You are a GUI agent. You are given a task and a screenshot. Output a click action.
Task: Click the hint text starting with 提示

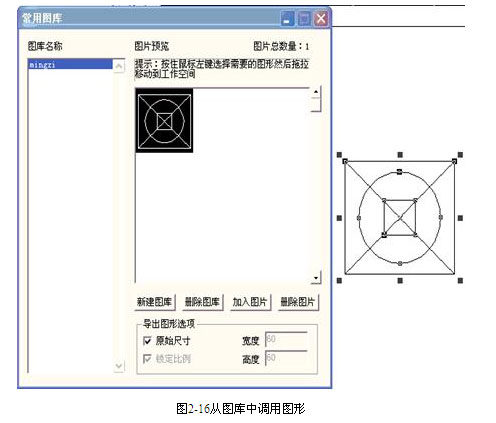[x=222, y=69]
